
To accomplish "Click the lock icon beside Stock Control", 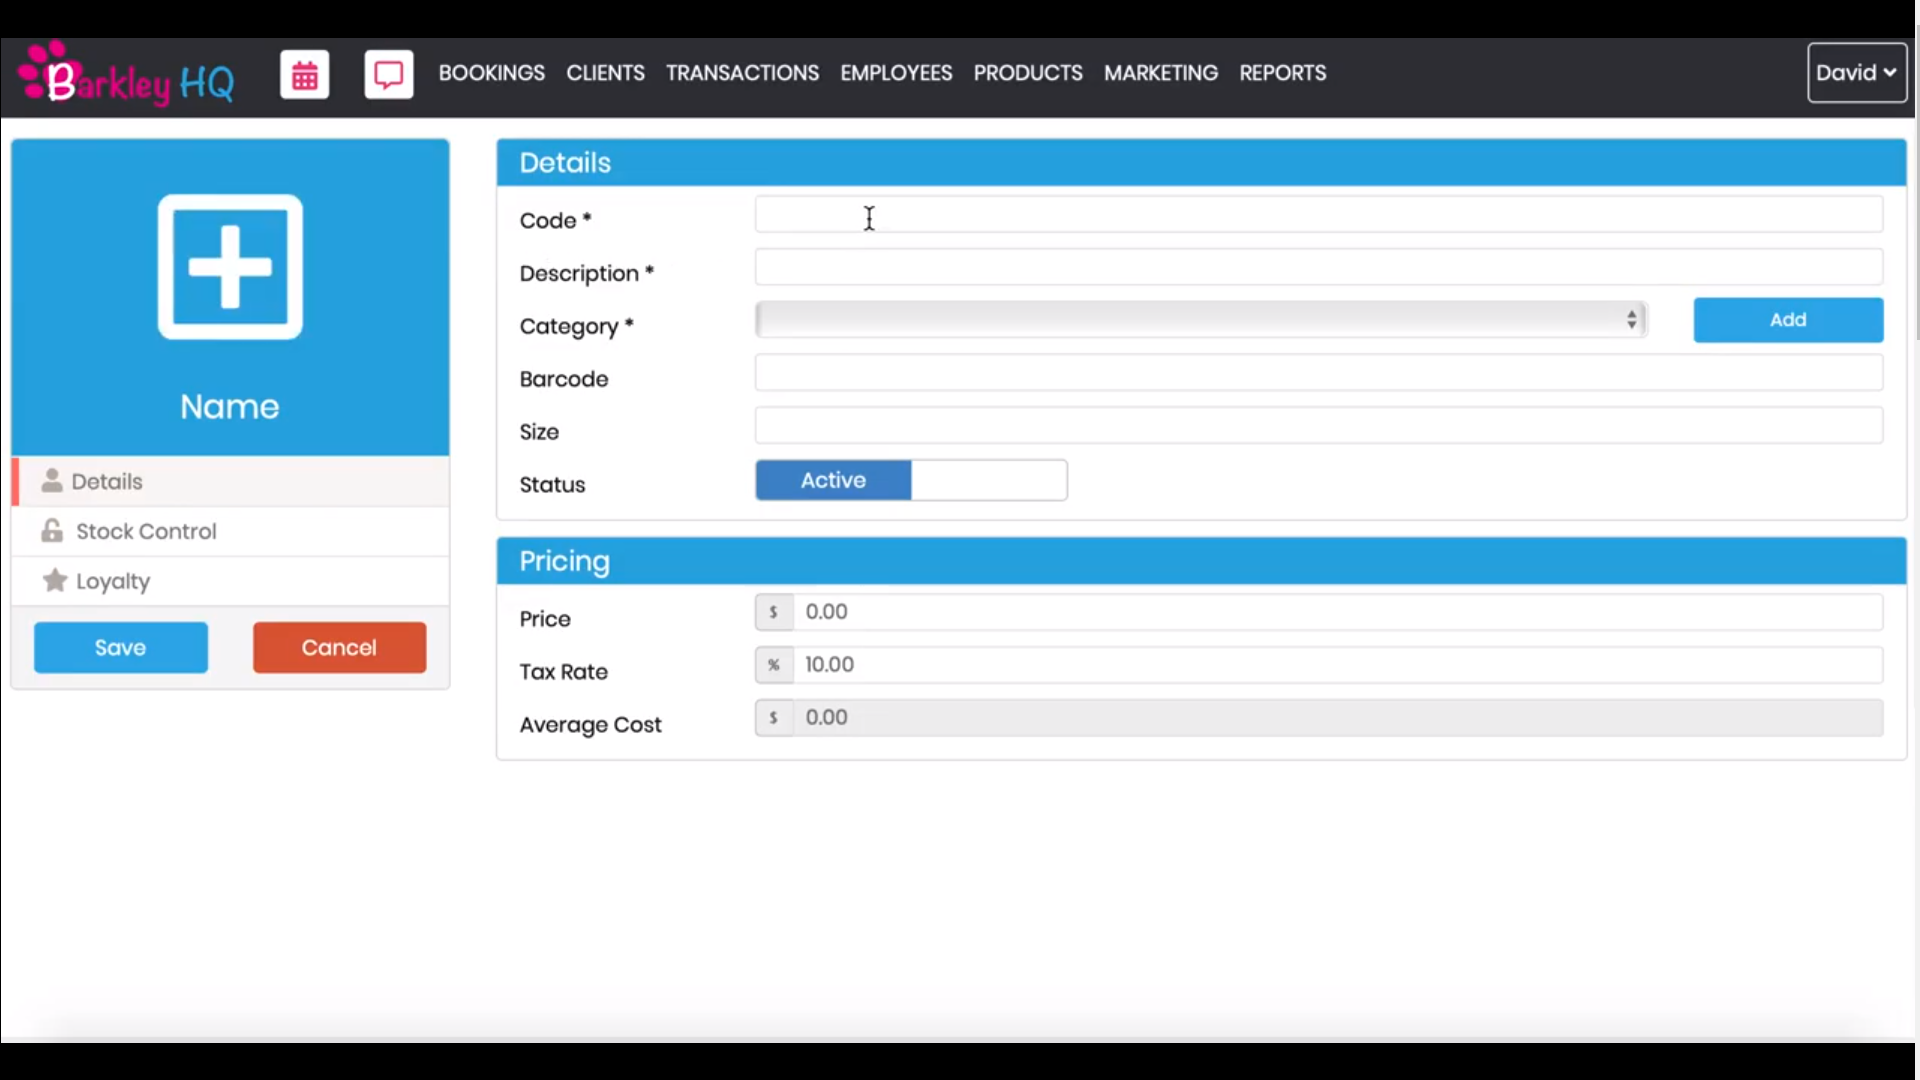I will [52, 531].
